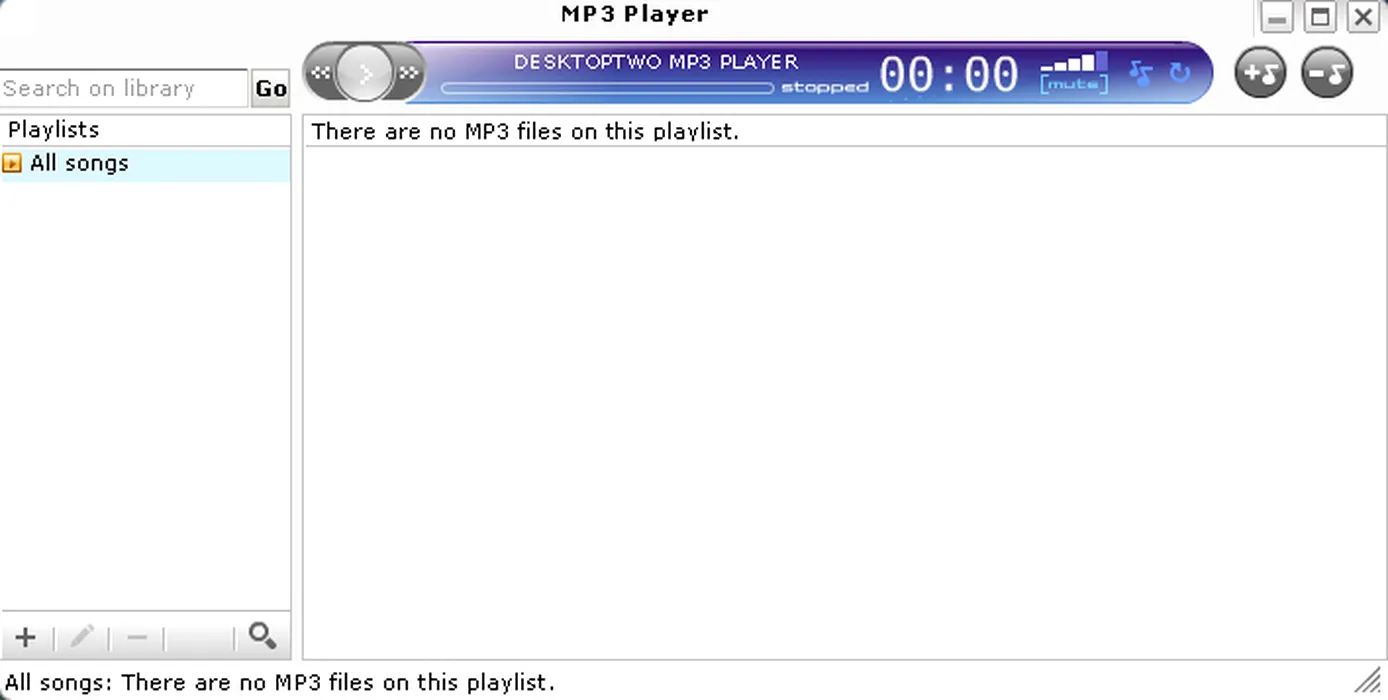The height and width of the screenshot is (700, 1388).
Task: Mute the player audio
Action: coord(1073,86)
